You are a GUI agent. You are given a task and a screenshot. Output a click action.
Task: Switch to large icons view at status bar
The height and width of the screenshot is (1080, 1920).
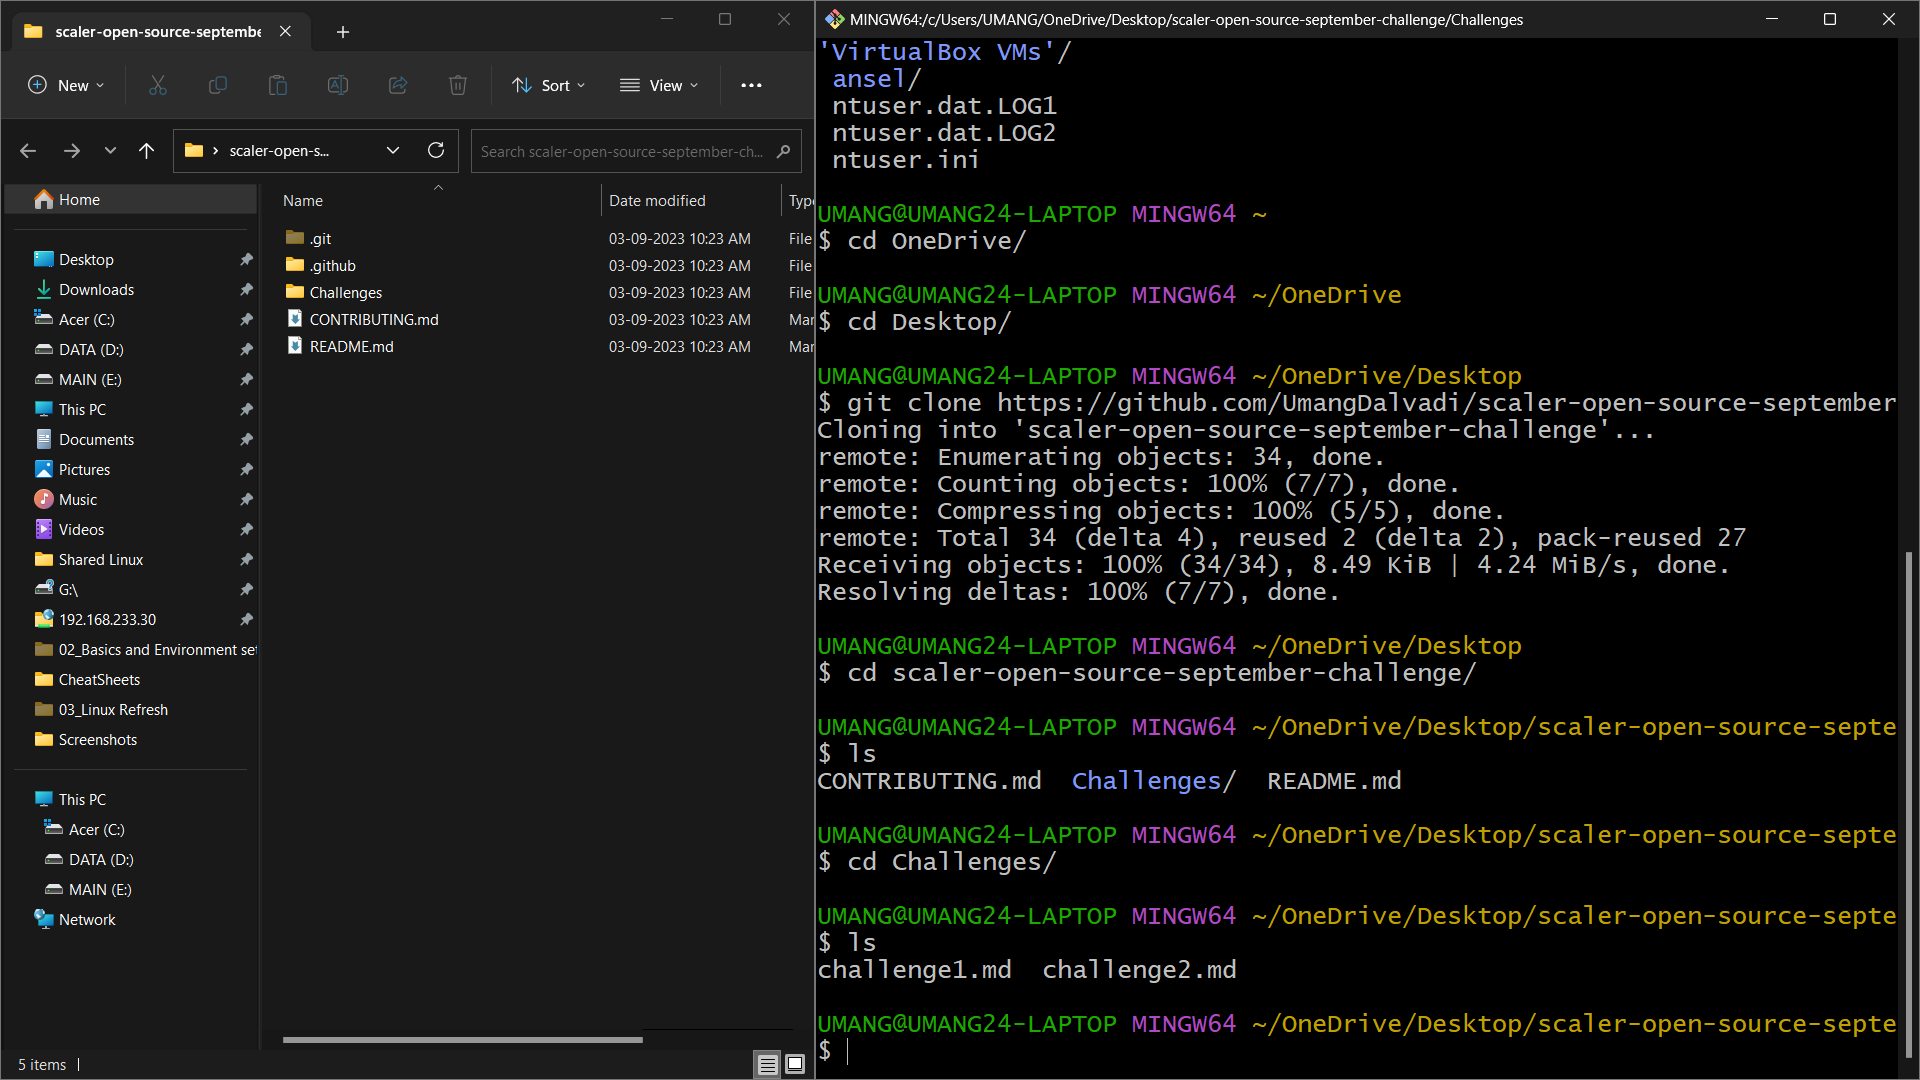[x=794, y=1064]
